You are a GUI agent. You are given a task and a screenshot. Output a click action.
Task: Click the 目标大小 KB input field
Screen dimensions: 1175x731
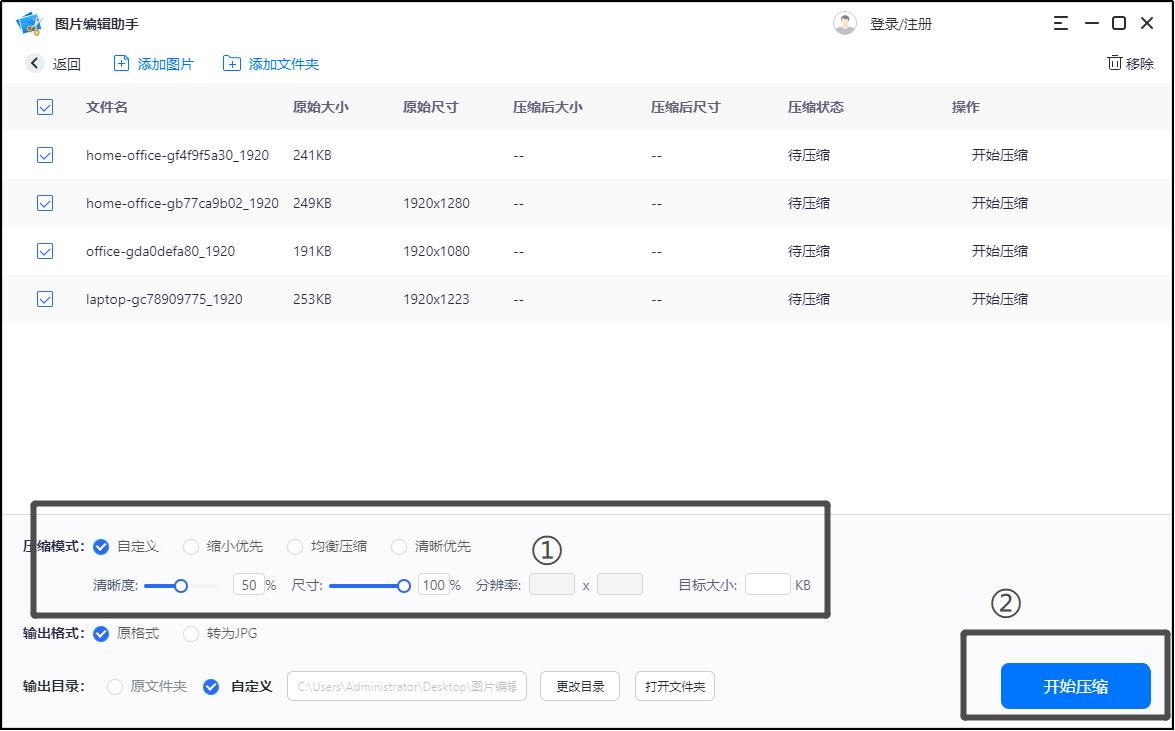pos(768,584)
